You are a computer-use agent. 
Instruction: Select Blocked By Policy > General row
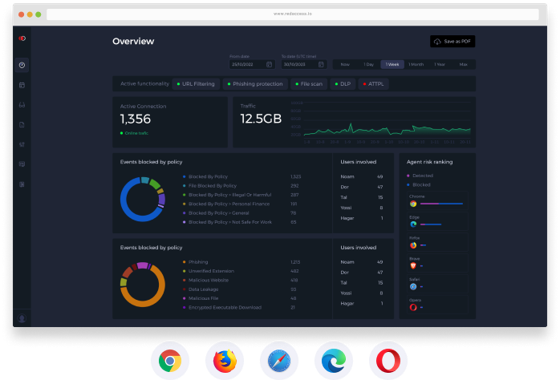(x=242, y=213)
